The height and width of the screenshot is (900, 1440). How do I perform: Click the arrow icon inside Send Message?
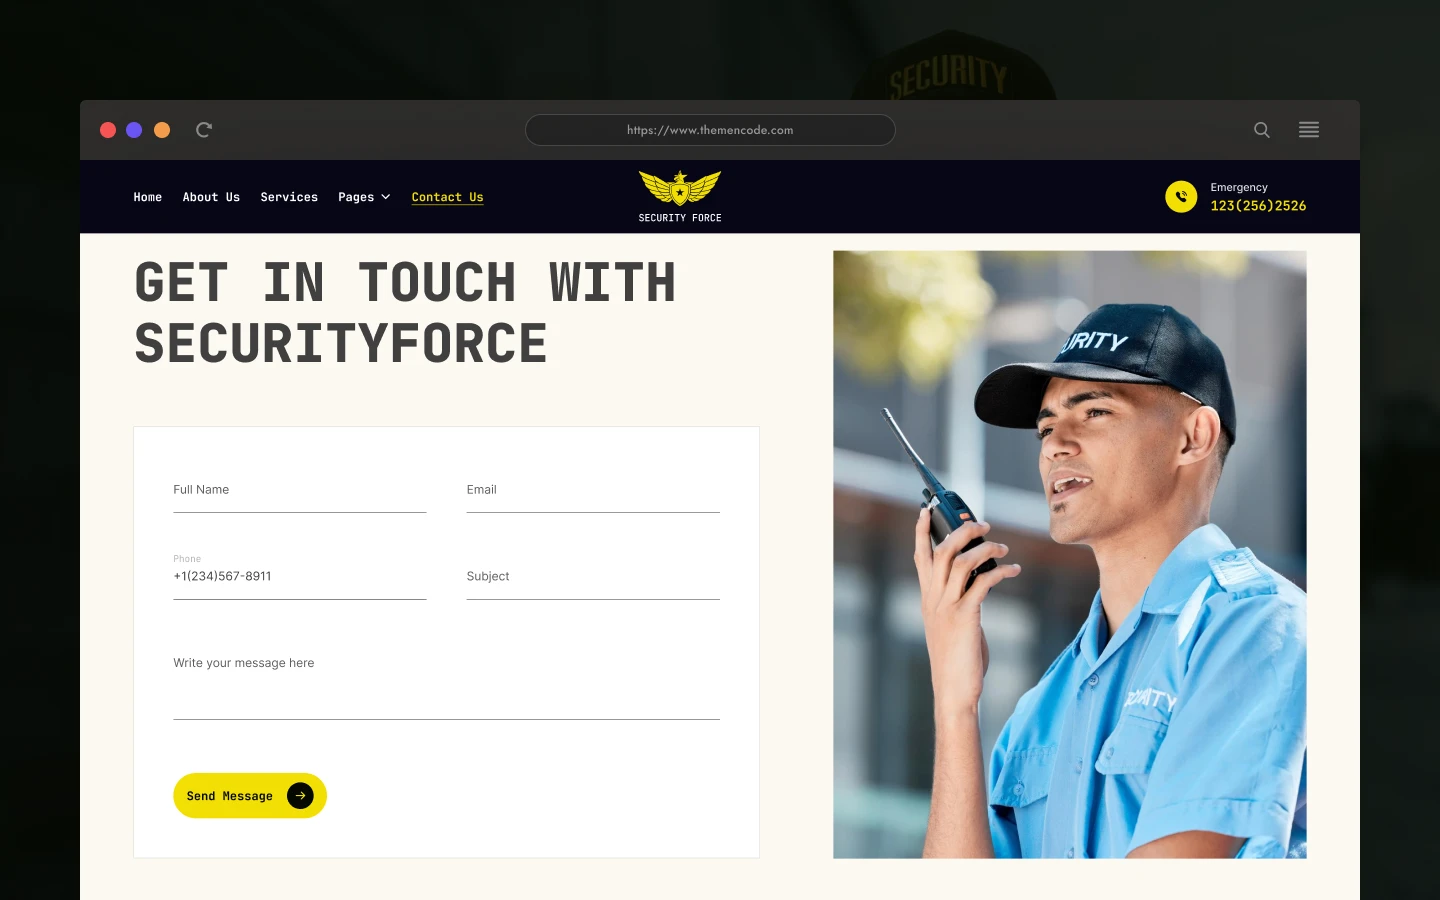[x=300, y=796]
